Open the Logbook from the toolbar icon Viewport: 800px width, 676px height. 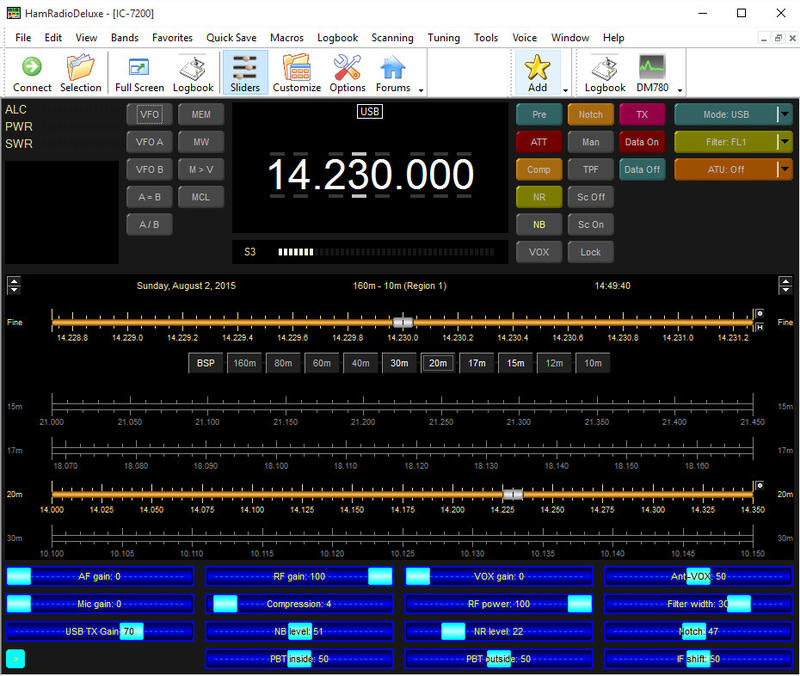(x=192, y=72)
